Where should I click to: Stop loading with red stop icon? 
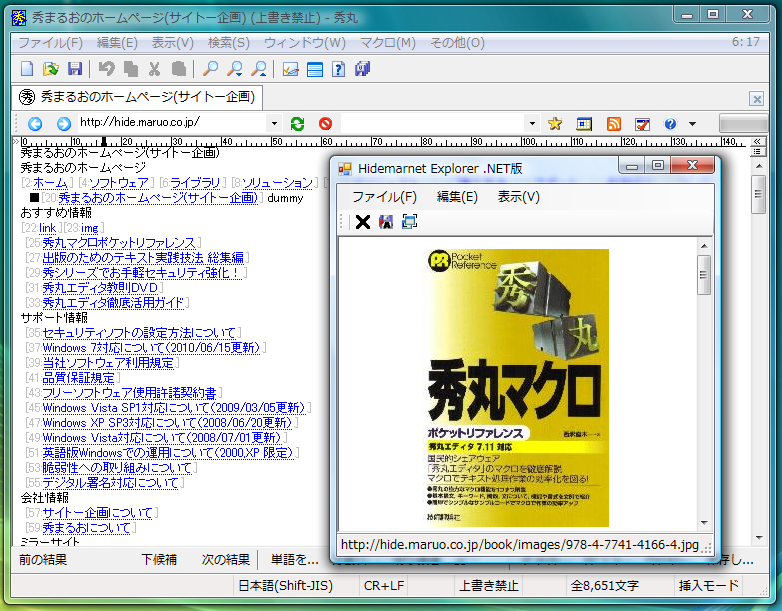[x=326, y=123]
